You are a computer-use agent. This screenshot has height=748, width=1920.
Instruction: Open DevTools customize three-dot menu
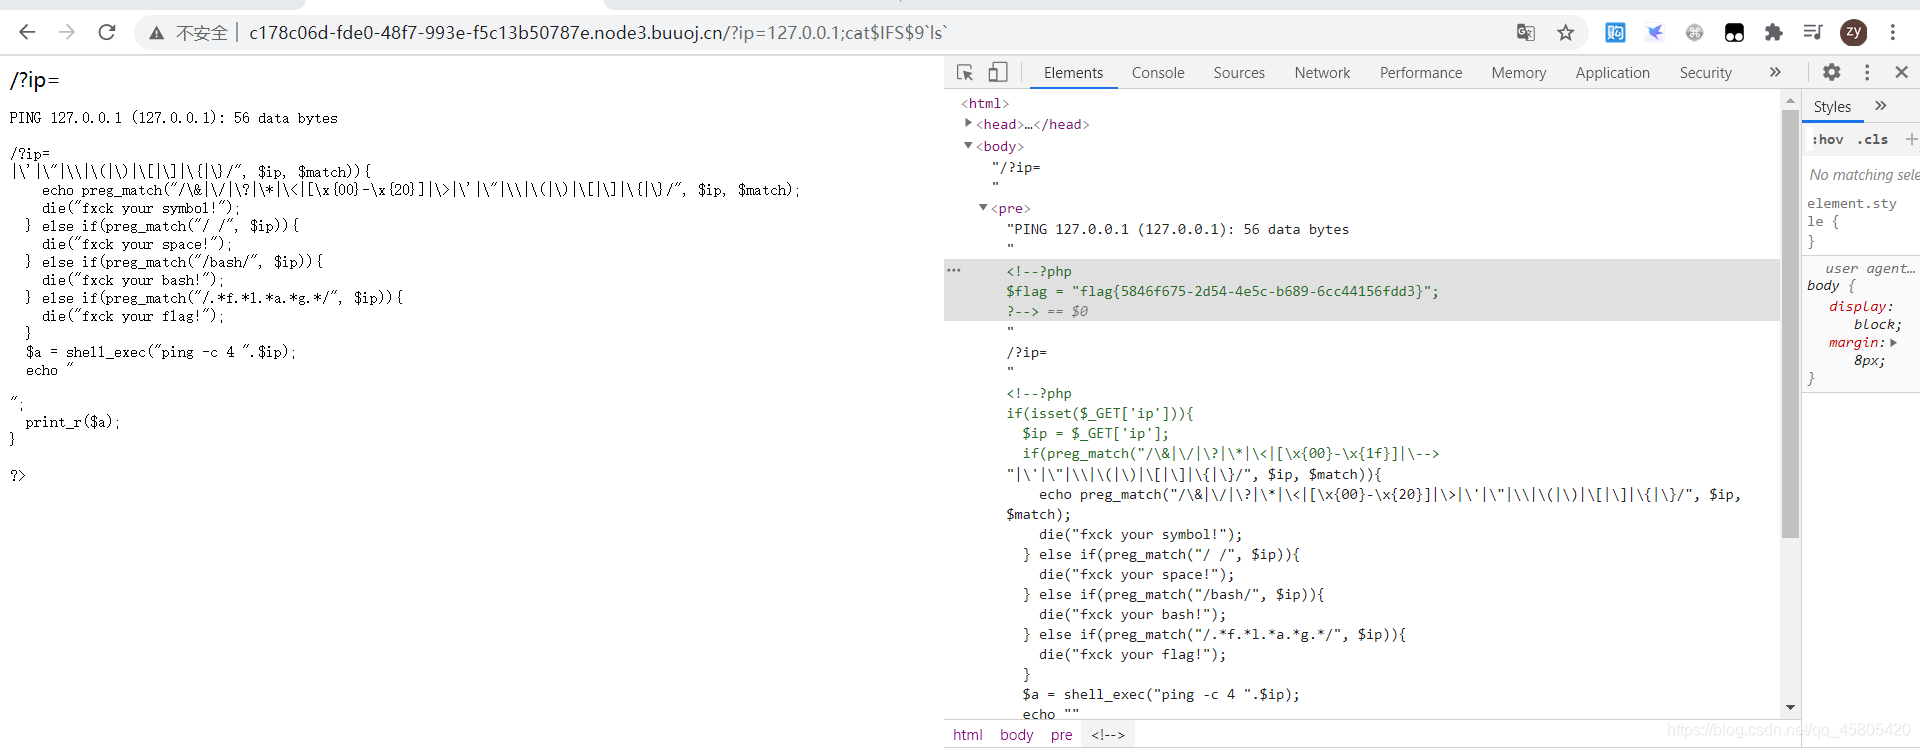[x=1867, y=72]
